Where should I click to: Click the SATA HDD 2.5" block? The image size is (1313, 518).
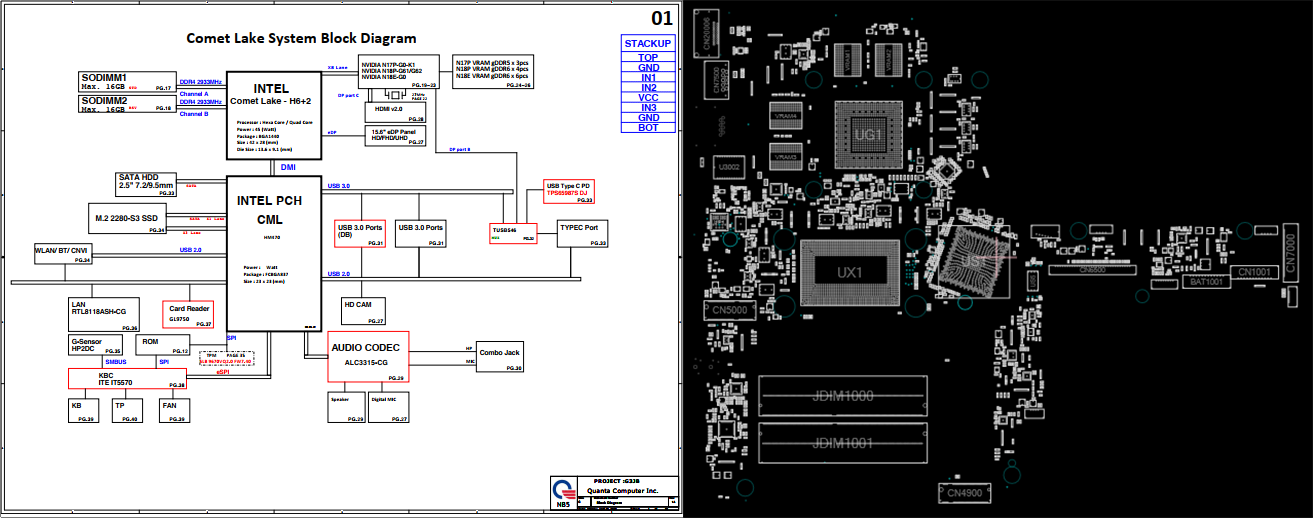(x=146, y=185)
